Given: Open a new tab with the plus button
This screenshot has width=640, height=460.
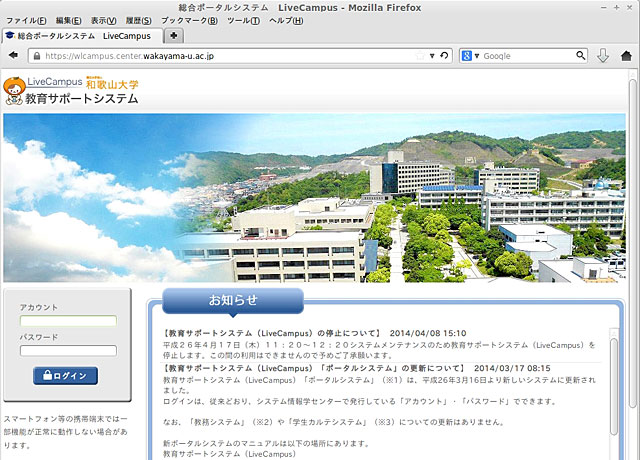Looking at the screenshot, I should (x=173, y=36).
